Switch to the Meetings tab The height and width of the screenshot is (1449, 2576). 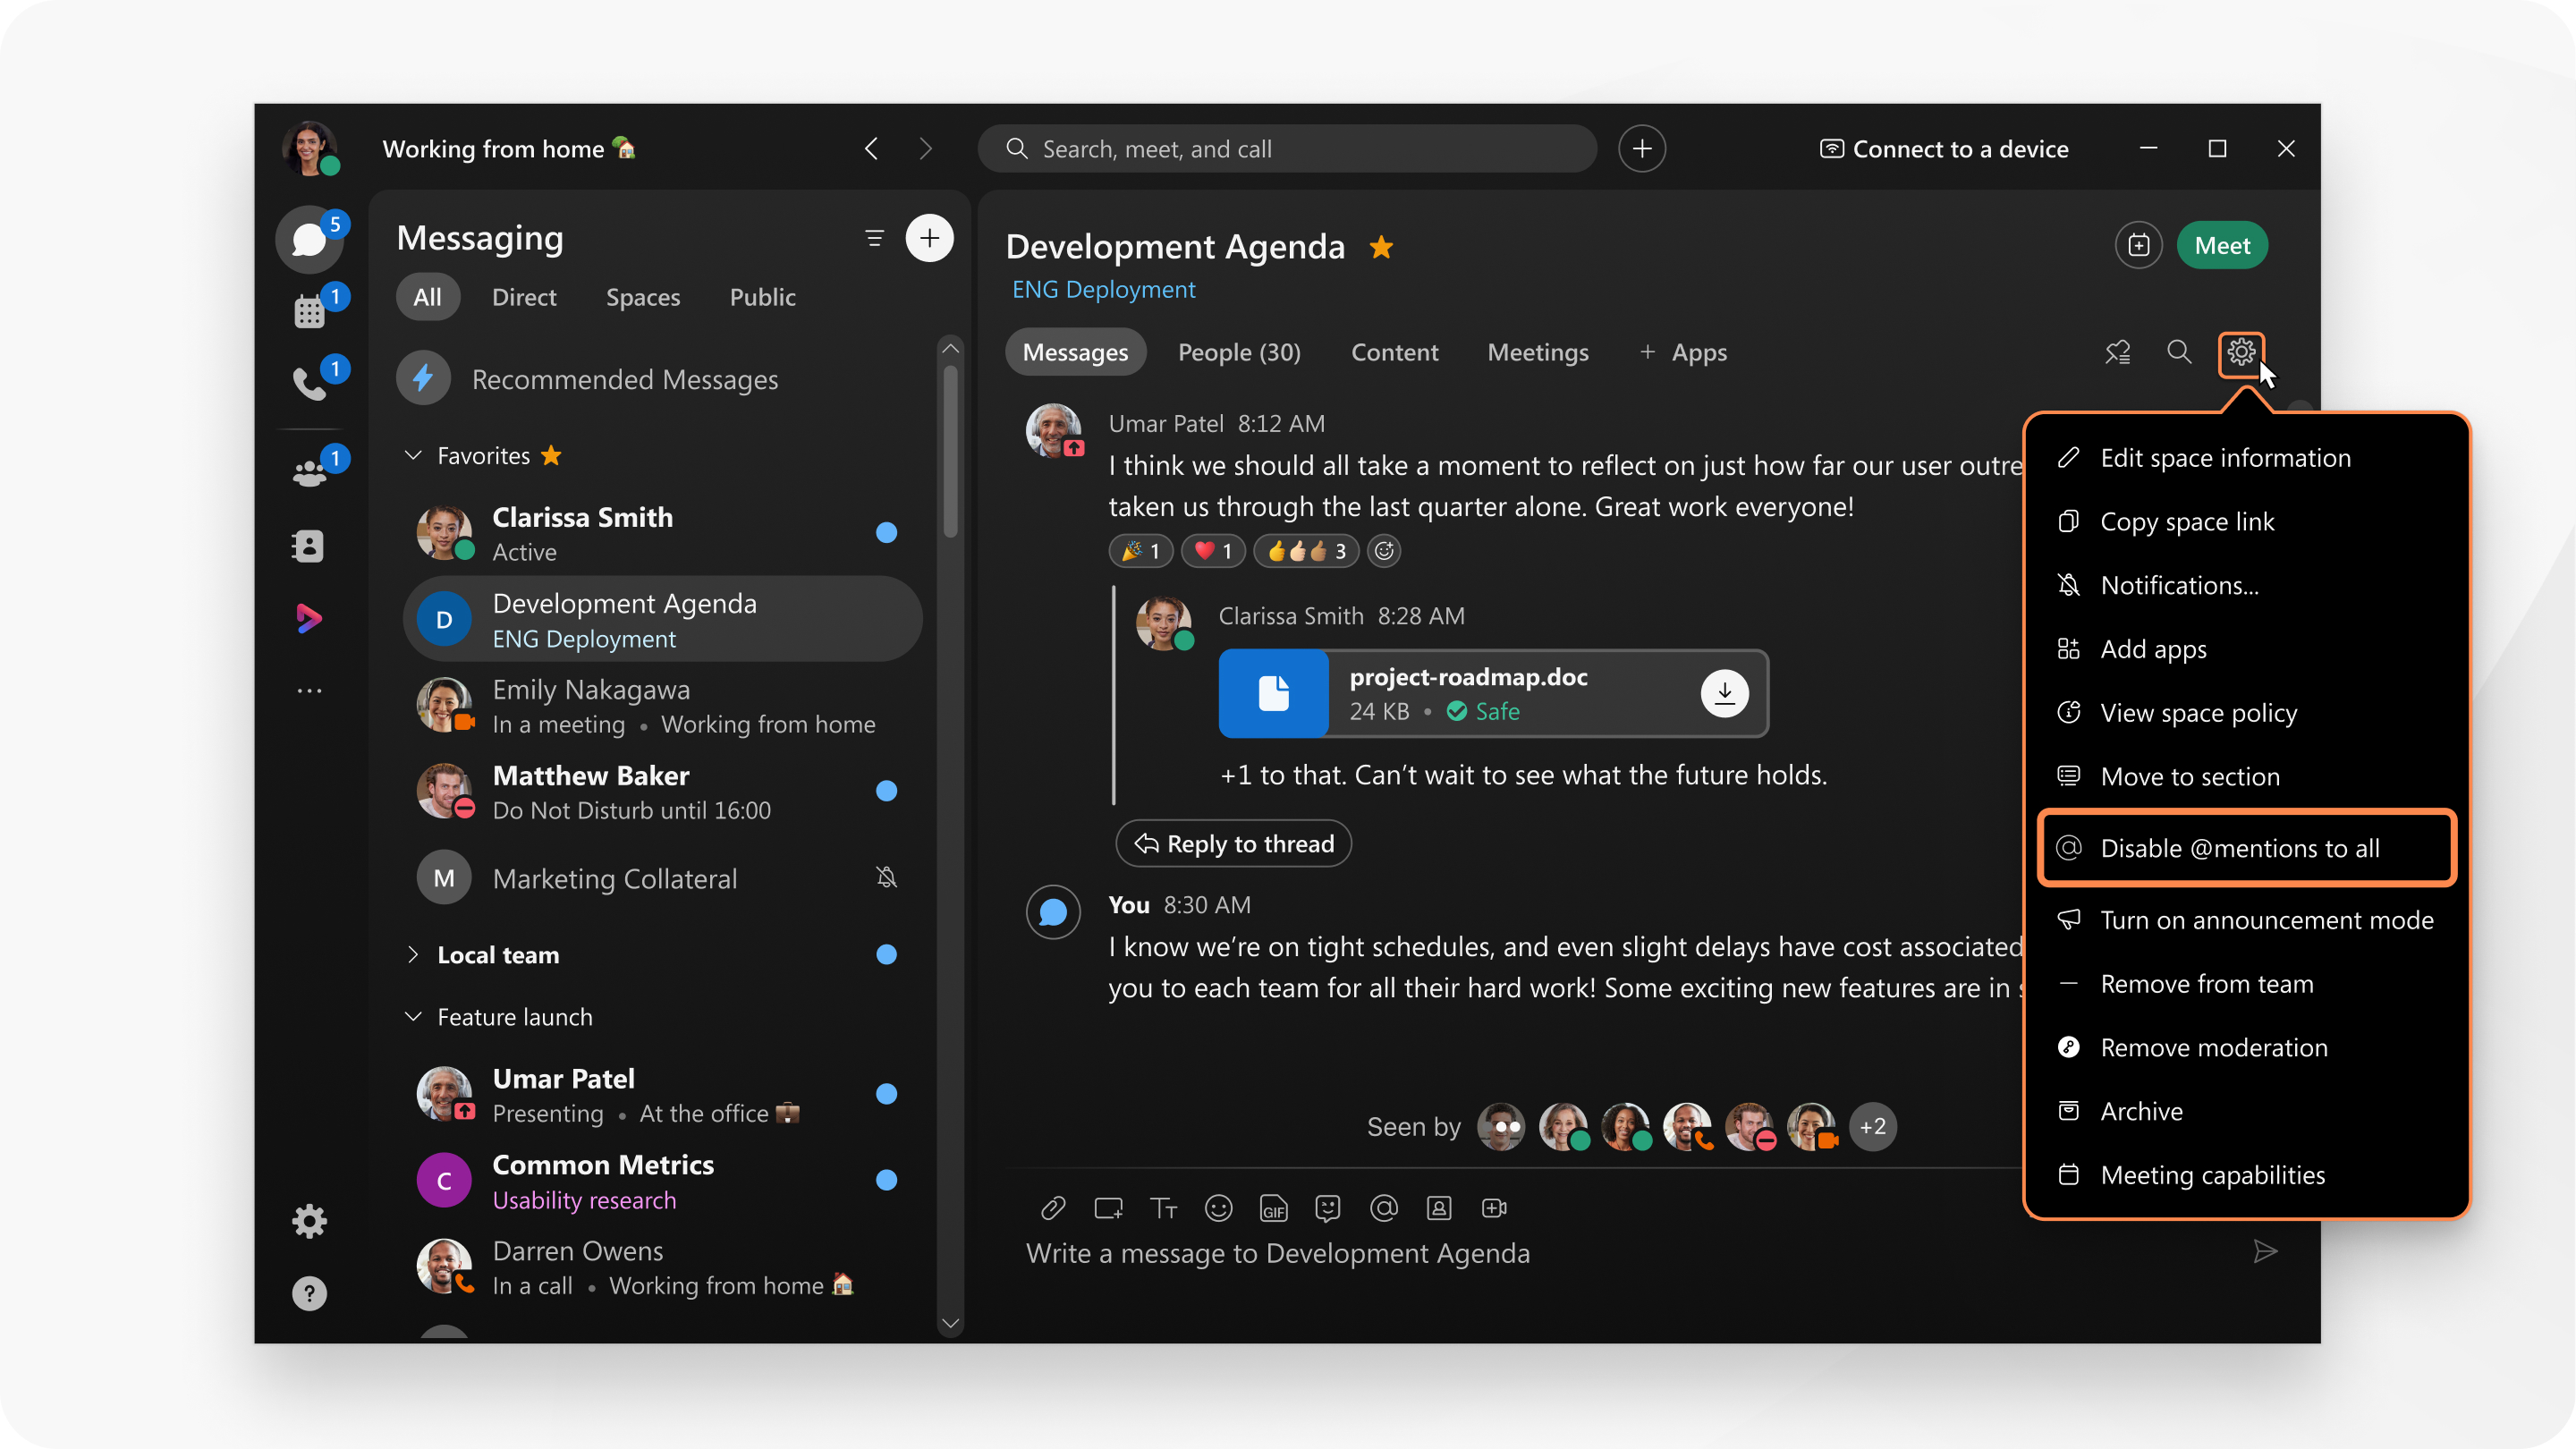[x=1536, y=351]
